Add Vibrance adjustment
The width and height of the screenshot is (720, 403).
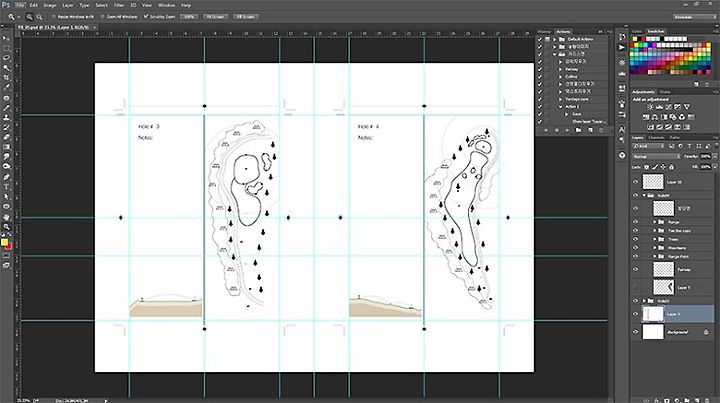pyautogui.click(x=686, y=107)
